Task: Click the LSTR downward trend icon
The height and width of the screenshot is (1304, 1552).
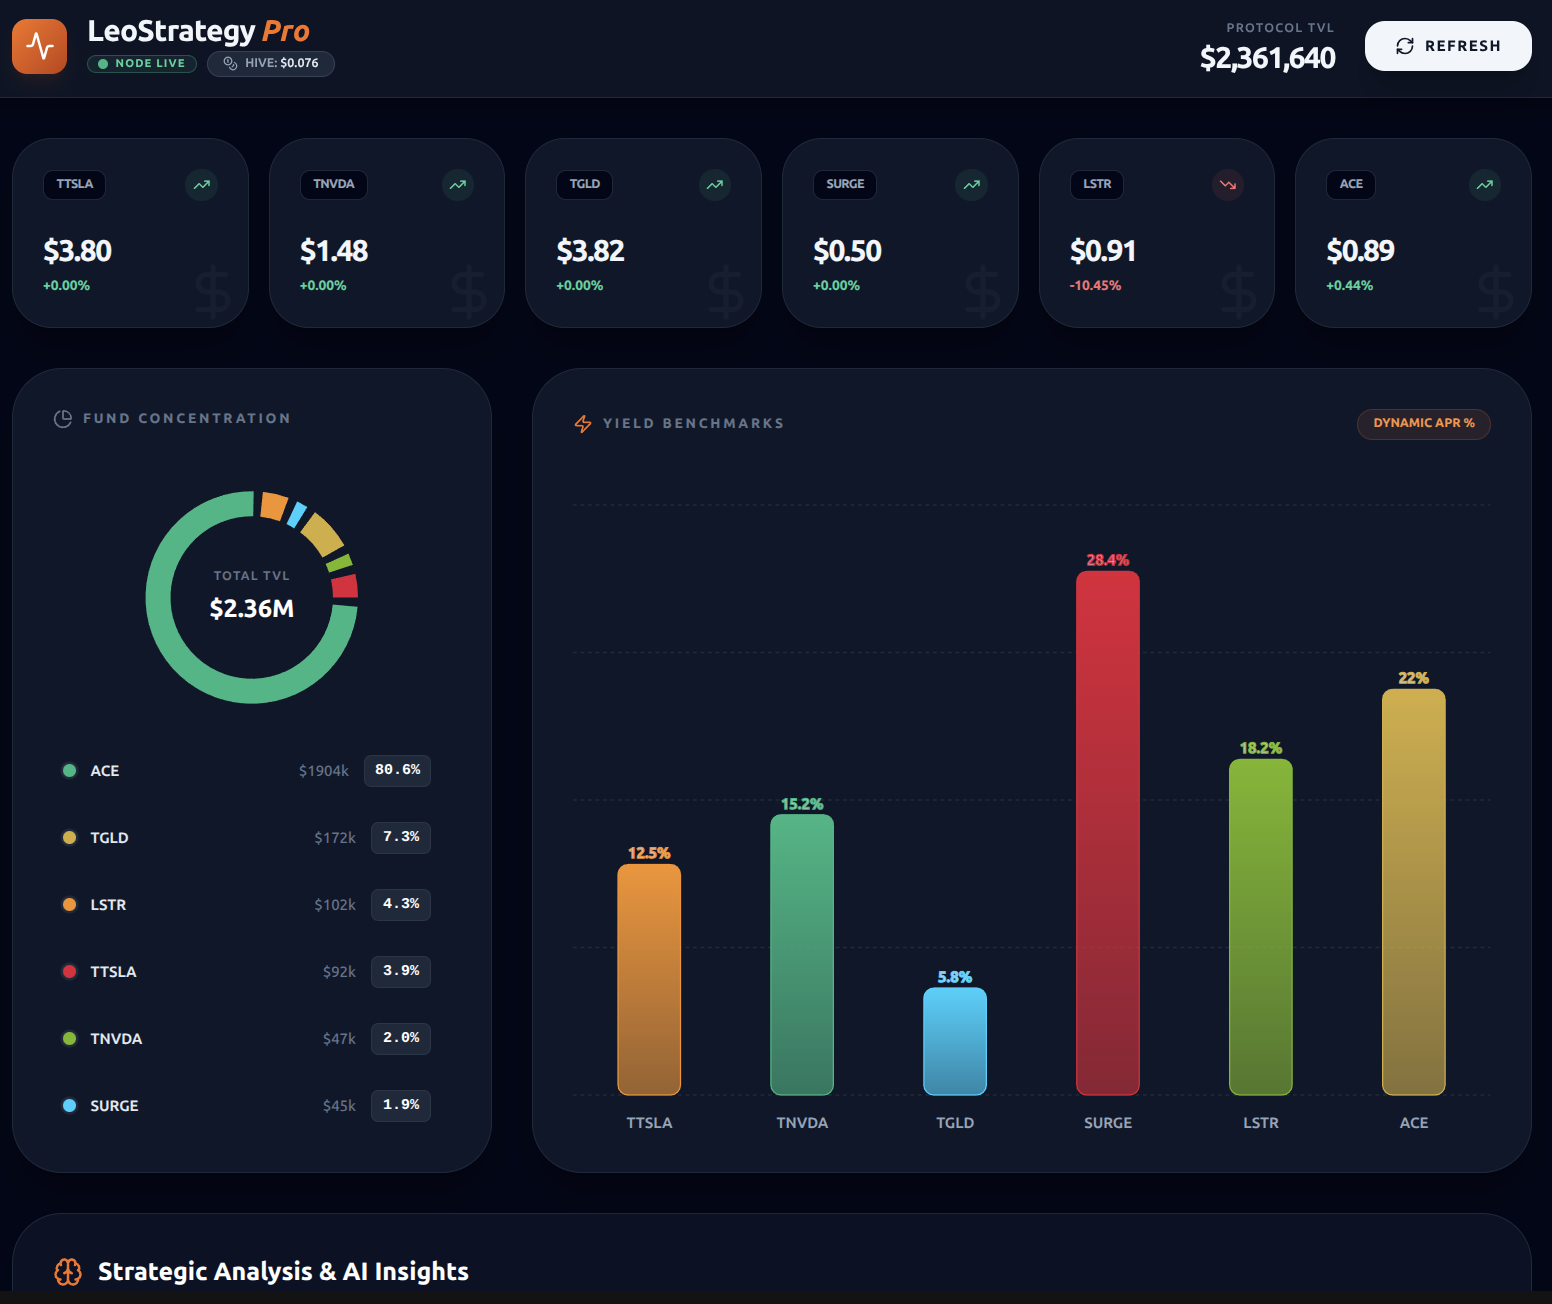Action: coord(1228,185)
